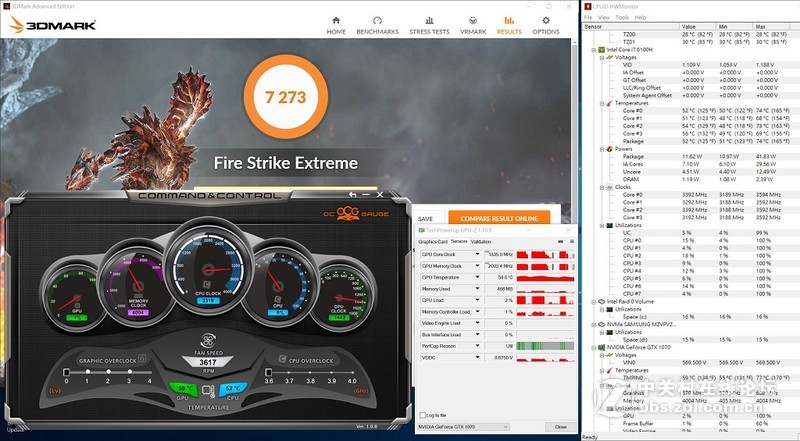
Task: Click the Close button in GPU-Z
Action: click(560, 427)
